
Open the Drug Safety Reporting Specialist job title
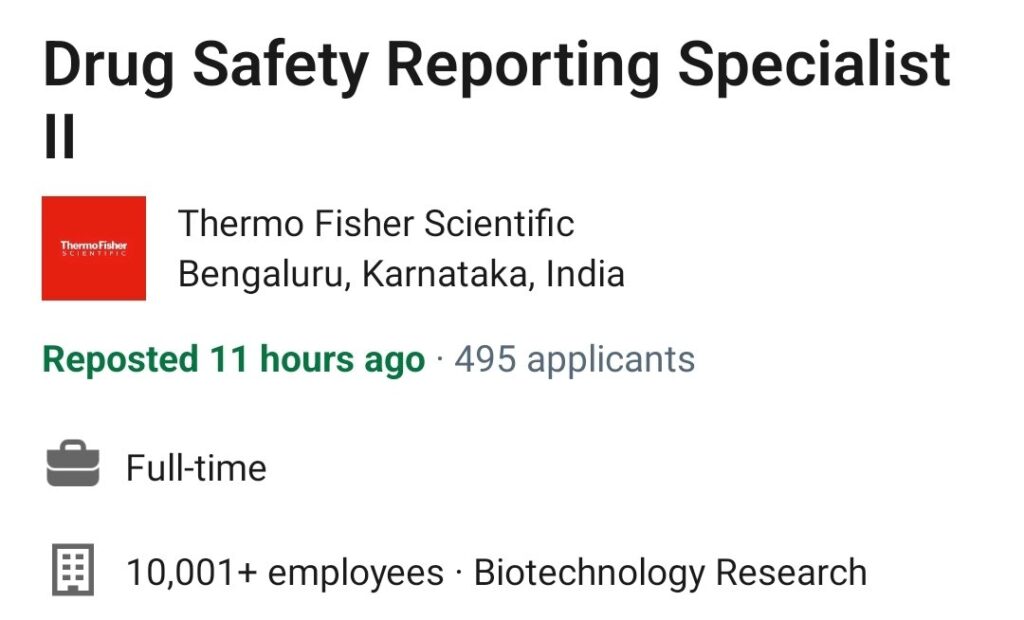496,98
